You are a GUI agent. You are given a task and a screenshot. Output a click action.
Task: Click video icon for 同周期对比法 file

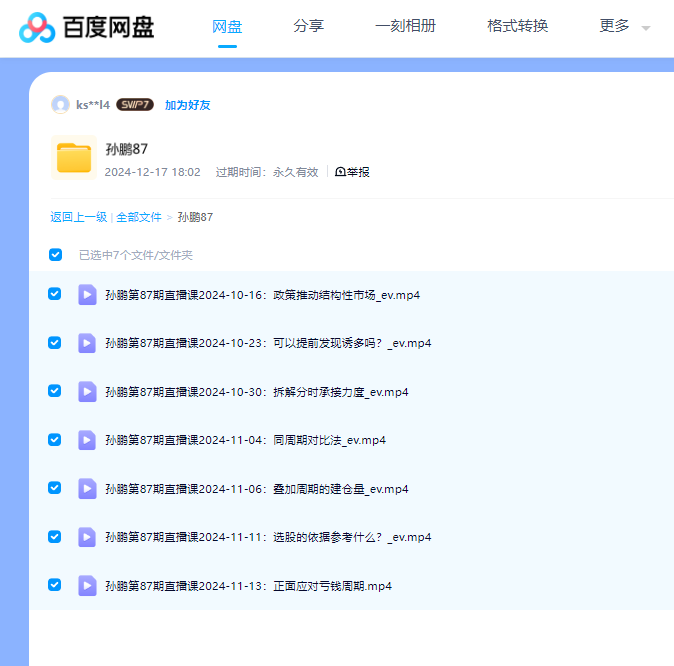click(87, 440)
